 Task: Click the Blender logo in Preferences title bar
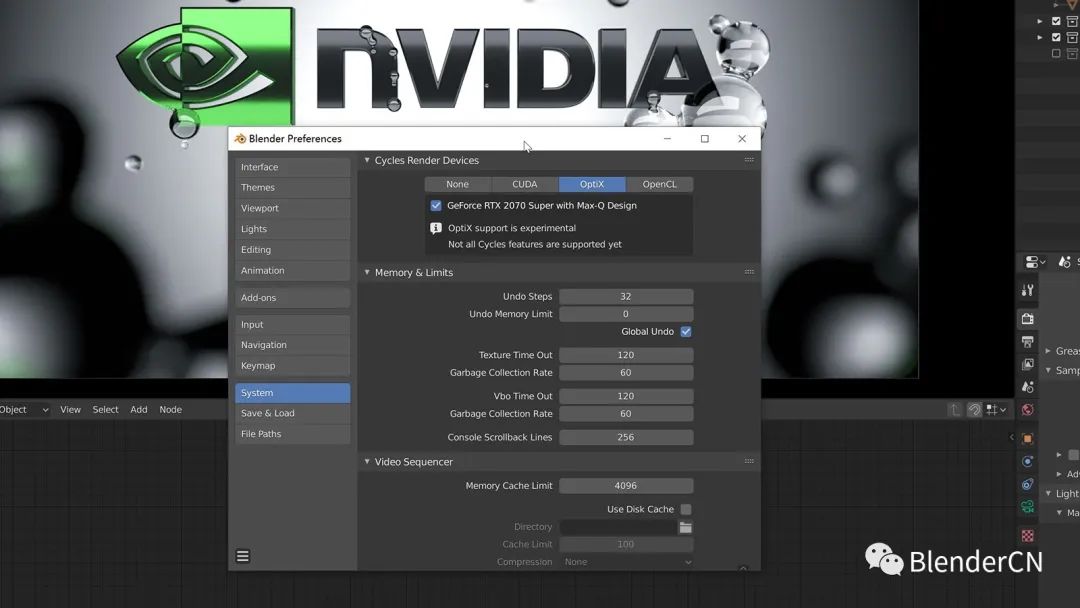pos(240,138)
